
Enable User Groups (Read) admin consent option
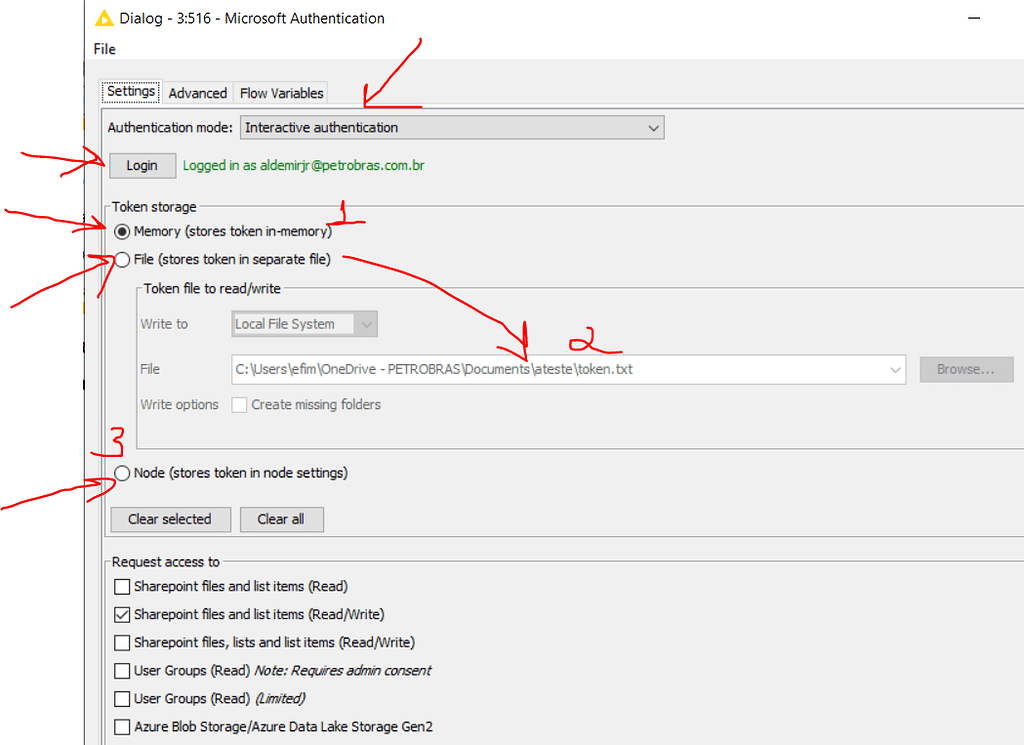(122, 670)
